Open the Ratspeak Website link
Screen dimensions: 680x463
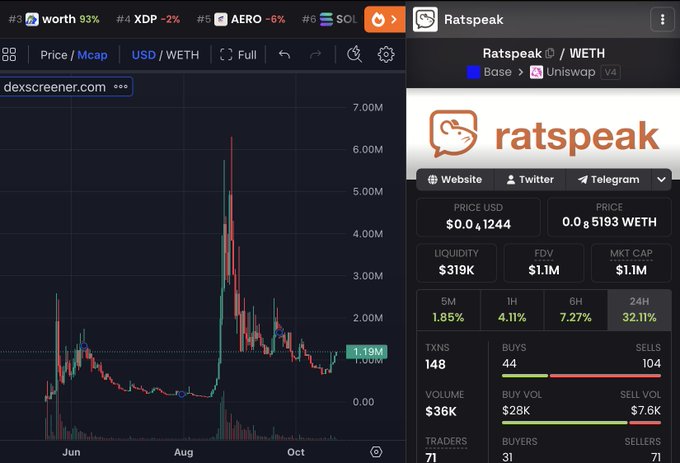(x=455, y=179)
